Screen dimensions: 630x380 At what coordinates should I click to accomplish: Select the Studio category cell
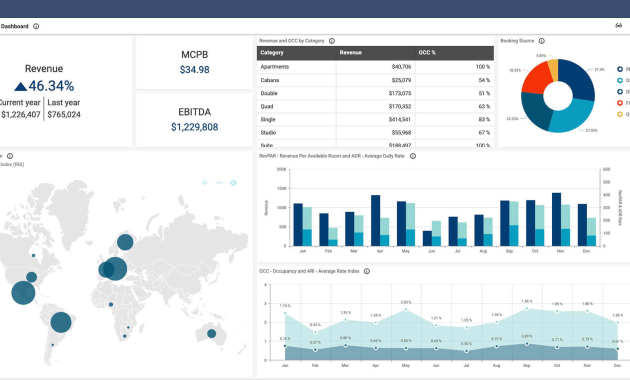[296, 133]
